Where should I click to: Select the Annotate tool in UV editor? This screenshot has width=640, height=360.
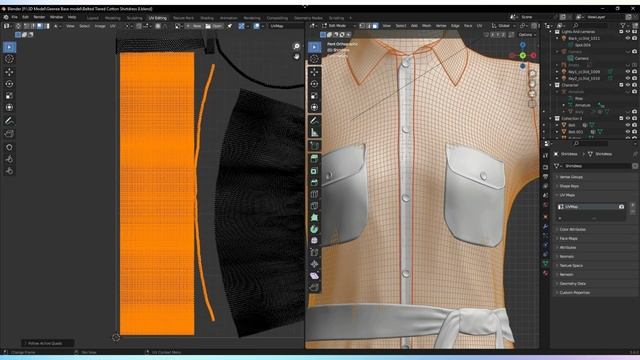point(9,121)
